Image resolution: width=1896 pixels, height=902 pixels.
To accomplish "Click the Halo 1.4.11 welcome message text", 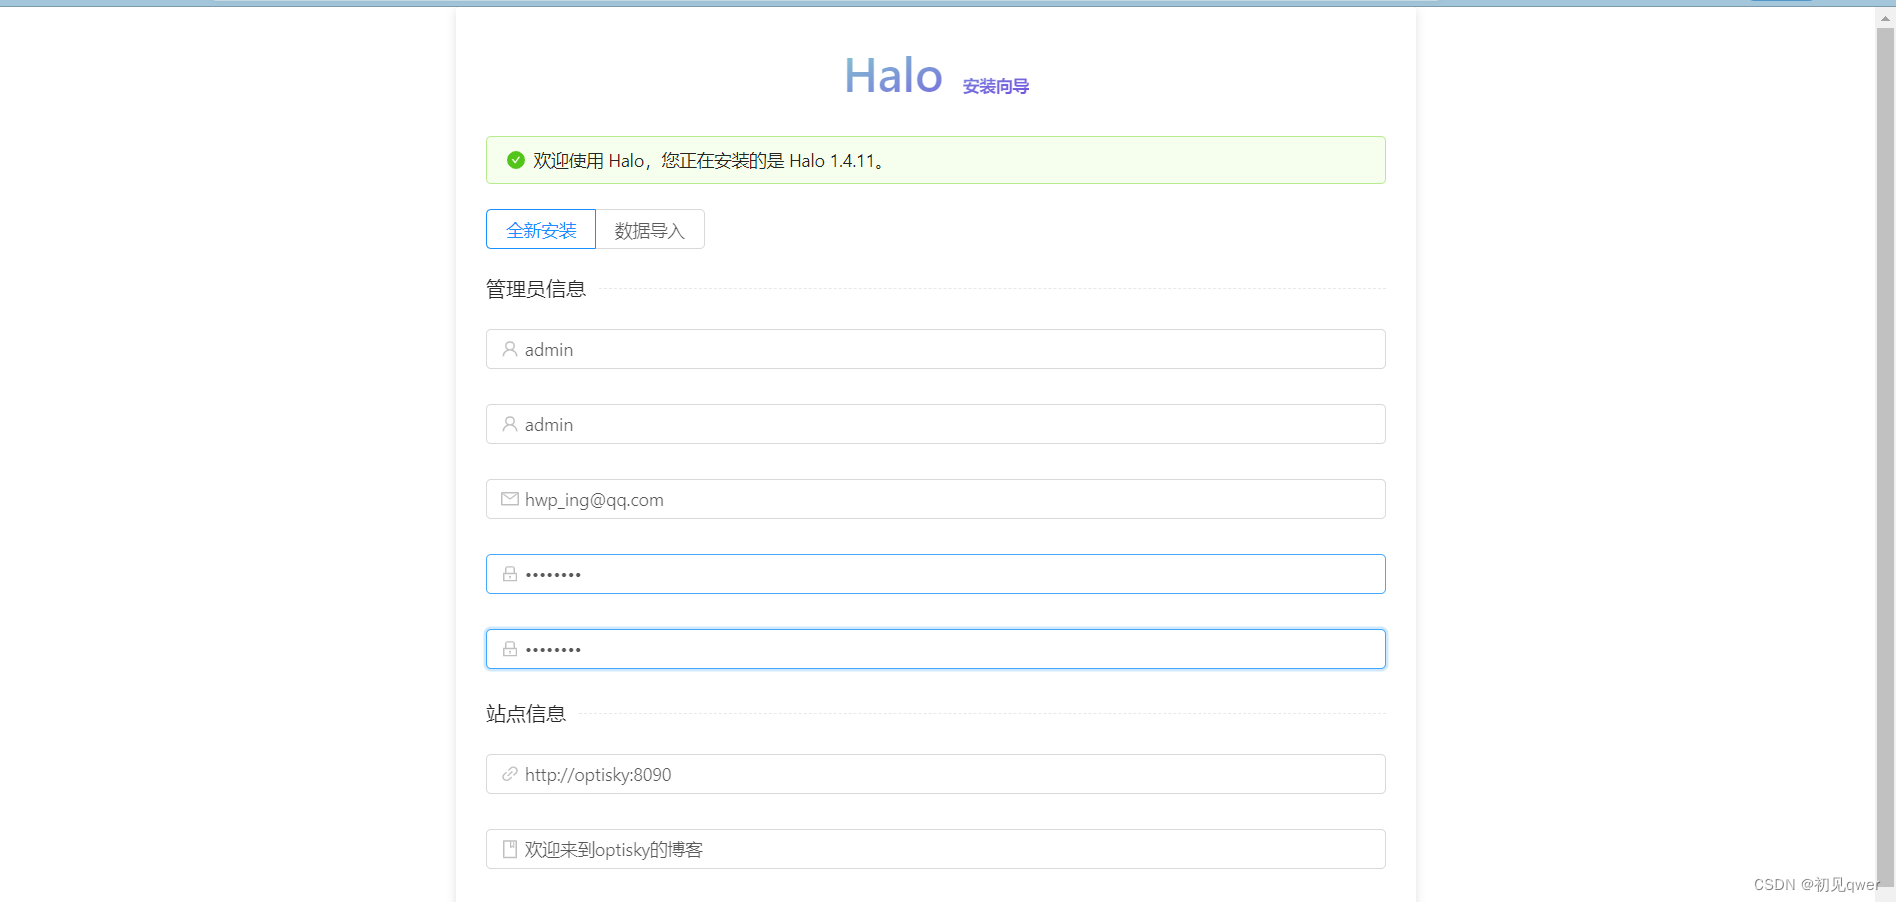I will click(x=709, y=161).
